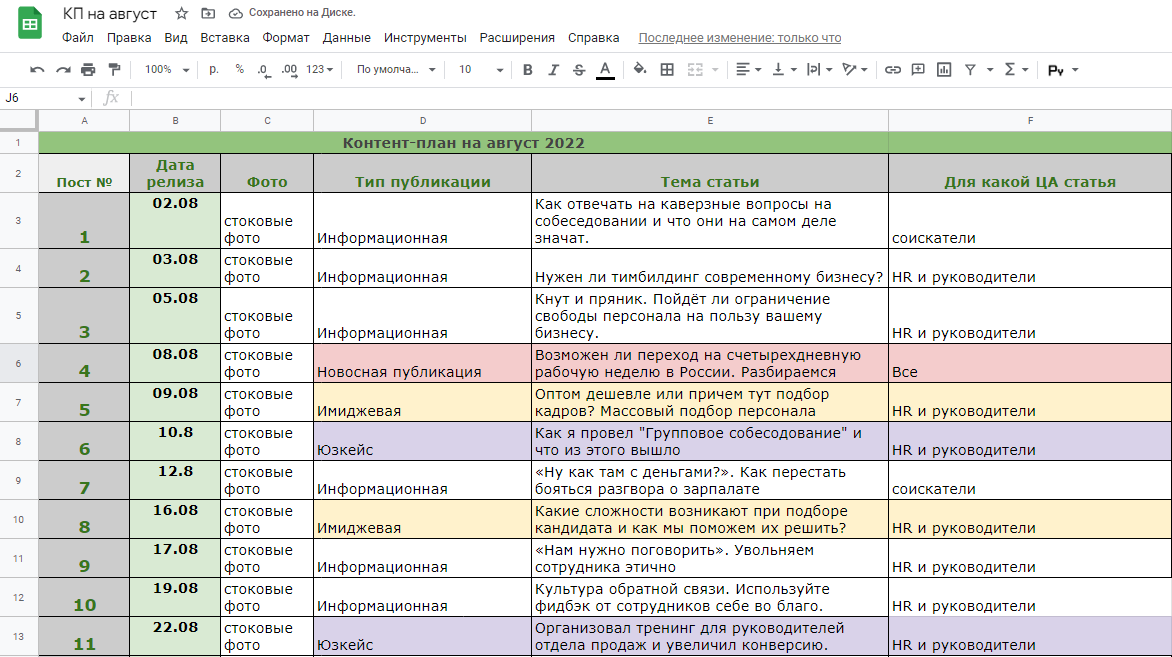Open the 100% zoom dropdown
This screenshot has width=1172, height=657.
167,70
